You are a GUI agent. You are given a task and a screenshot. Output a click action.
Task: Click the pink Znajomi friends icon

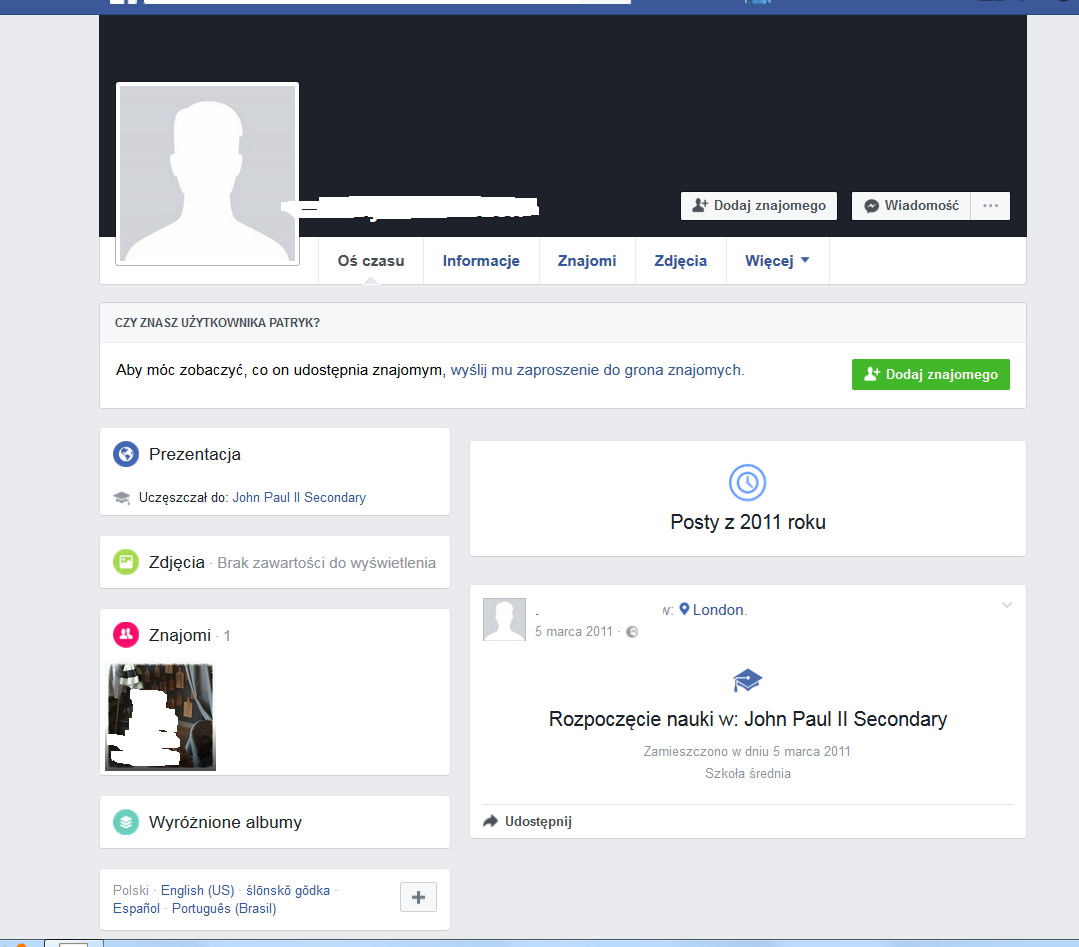coord(126,635)
